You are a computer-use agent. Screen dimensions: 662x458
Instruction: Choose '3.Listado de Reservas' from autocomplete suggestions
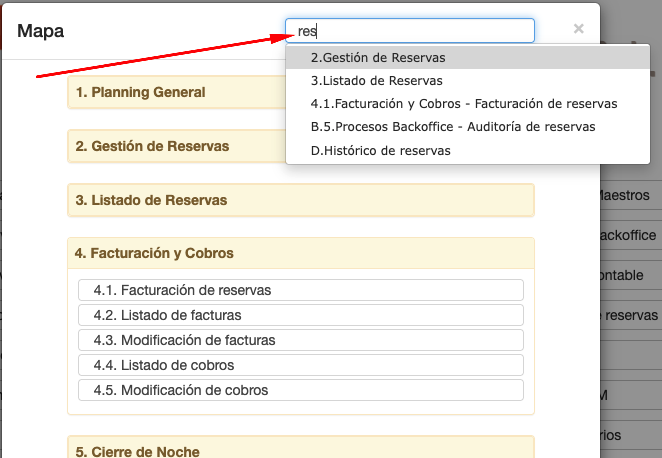[377, 81]
